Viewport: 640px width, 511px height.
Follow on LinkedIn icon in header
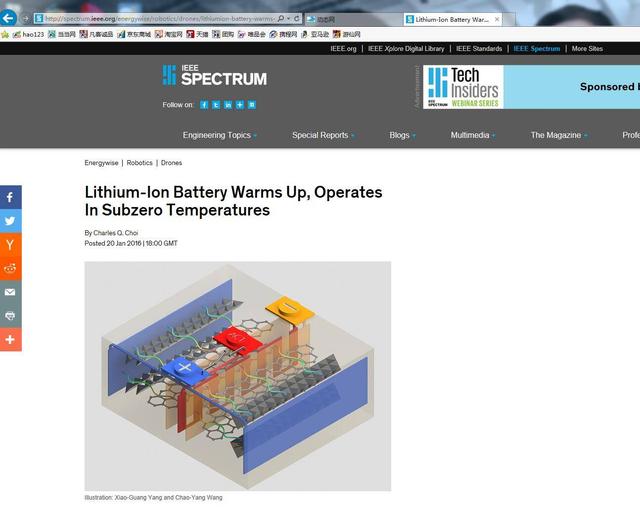pos(228,105)
